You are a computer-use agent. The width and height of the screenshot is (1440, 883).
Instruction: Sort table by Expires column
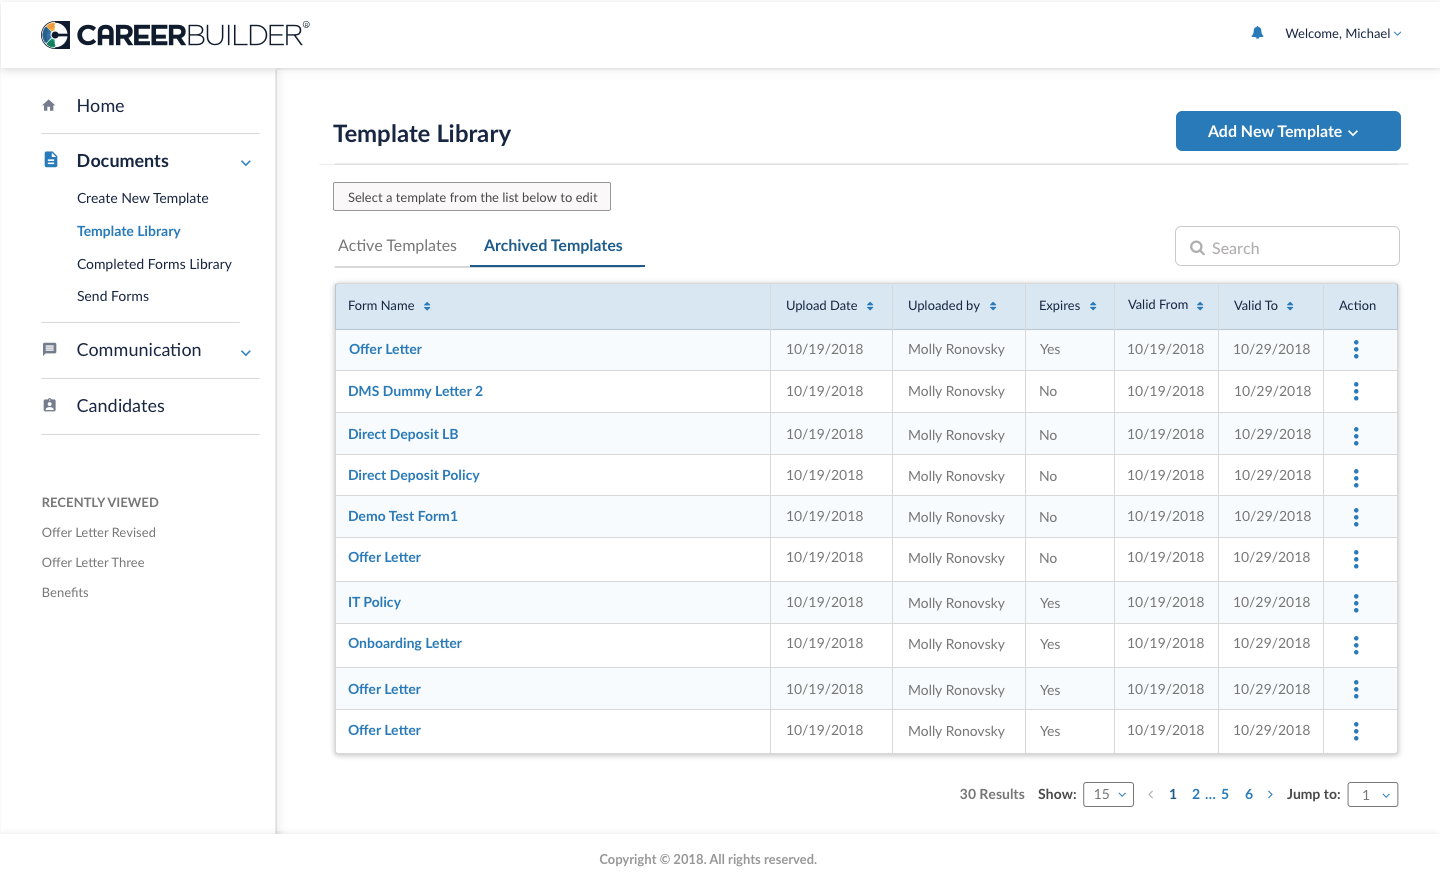pyautogui.click(x=1093, y=306)
